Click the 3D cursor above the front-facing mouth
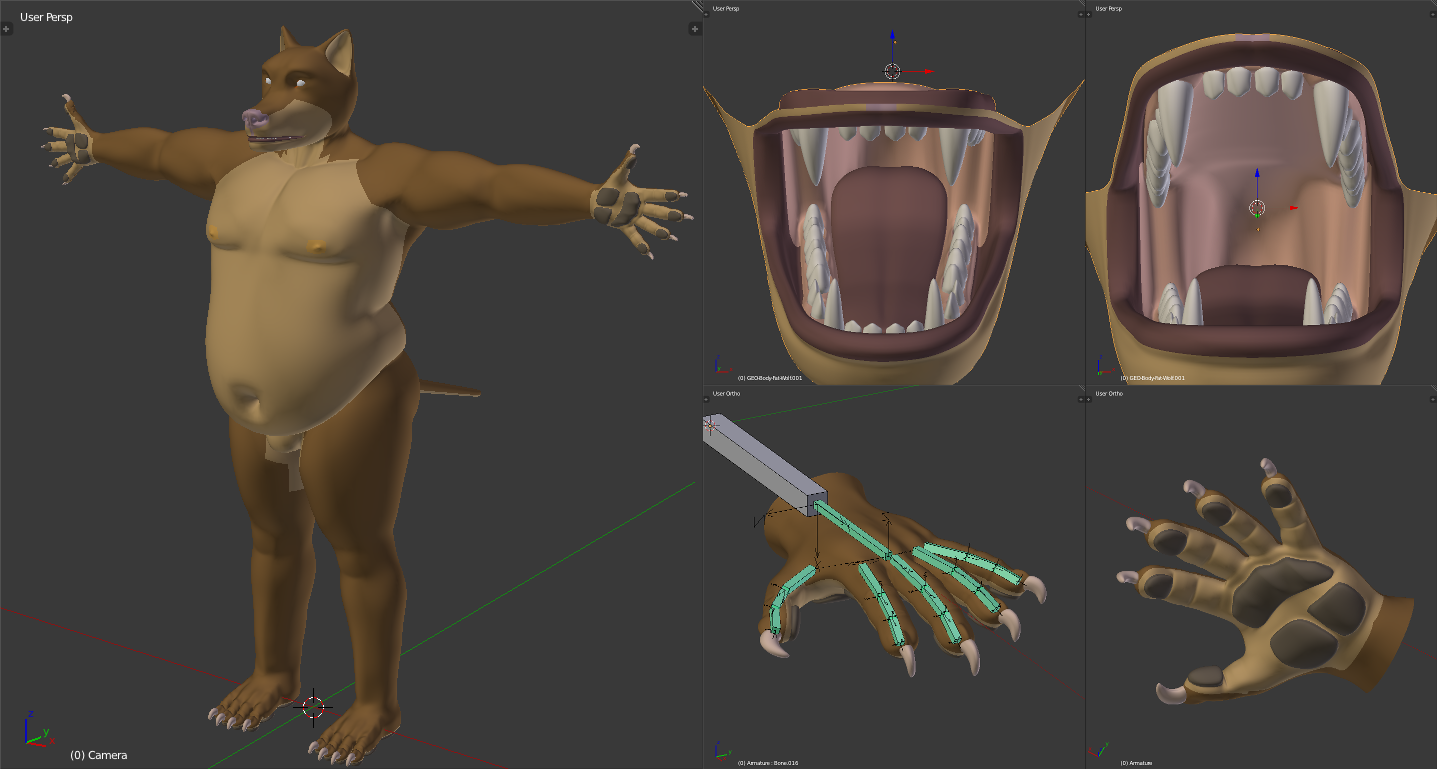Image resolution: width=1437 pixels, height=769 pixels. coord(892,71)
